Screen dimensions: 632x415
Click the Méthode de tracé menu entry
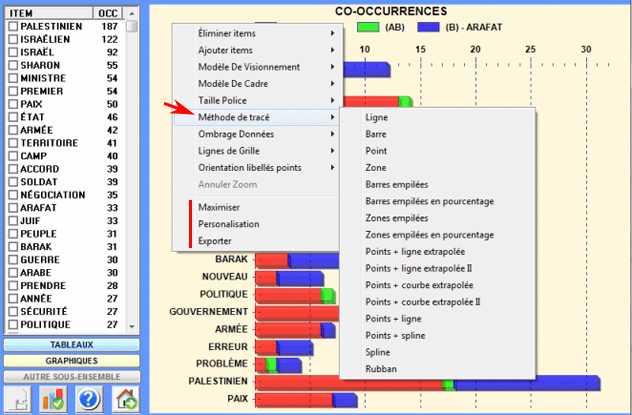[257, 117]
